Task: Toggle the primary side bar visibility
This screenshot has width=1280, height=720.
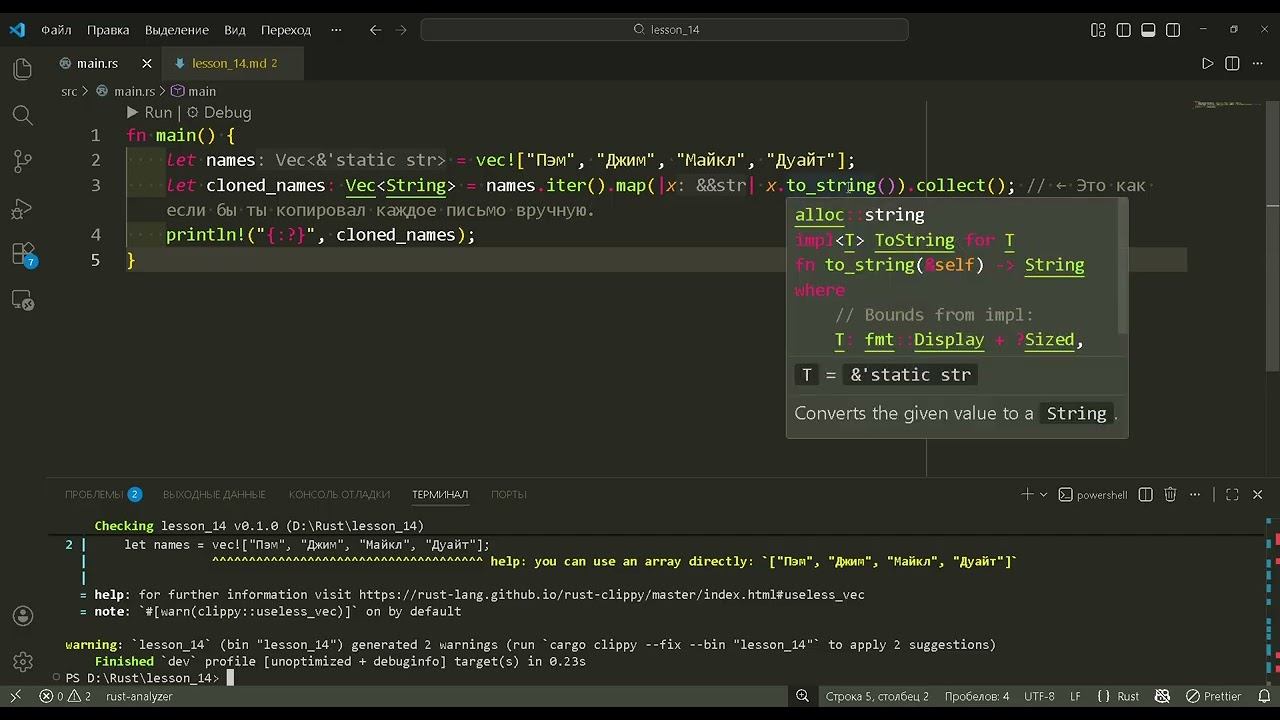Action: pos(1123,30)
